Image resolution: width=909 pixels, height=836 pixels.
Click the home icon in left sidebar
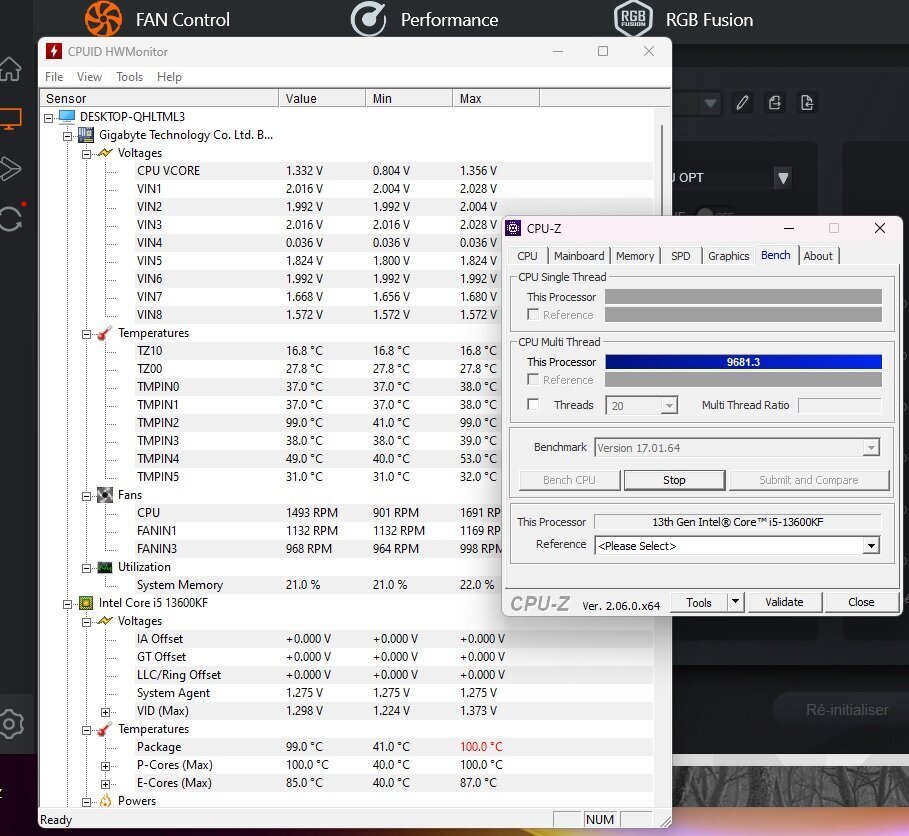pos(10,69)
